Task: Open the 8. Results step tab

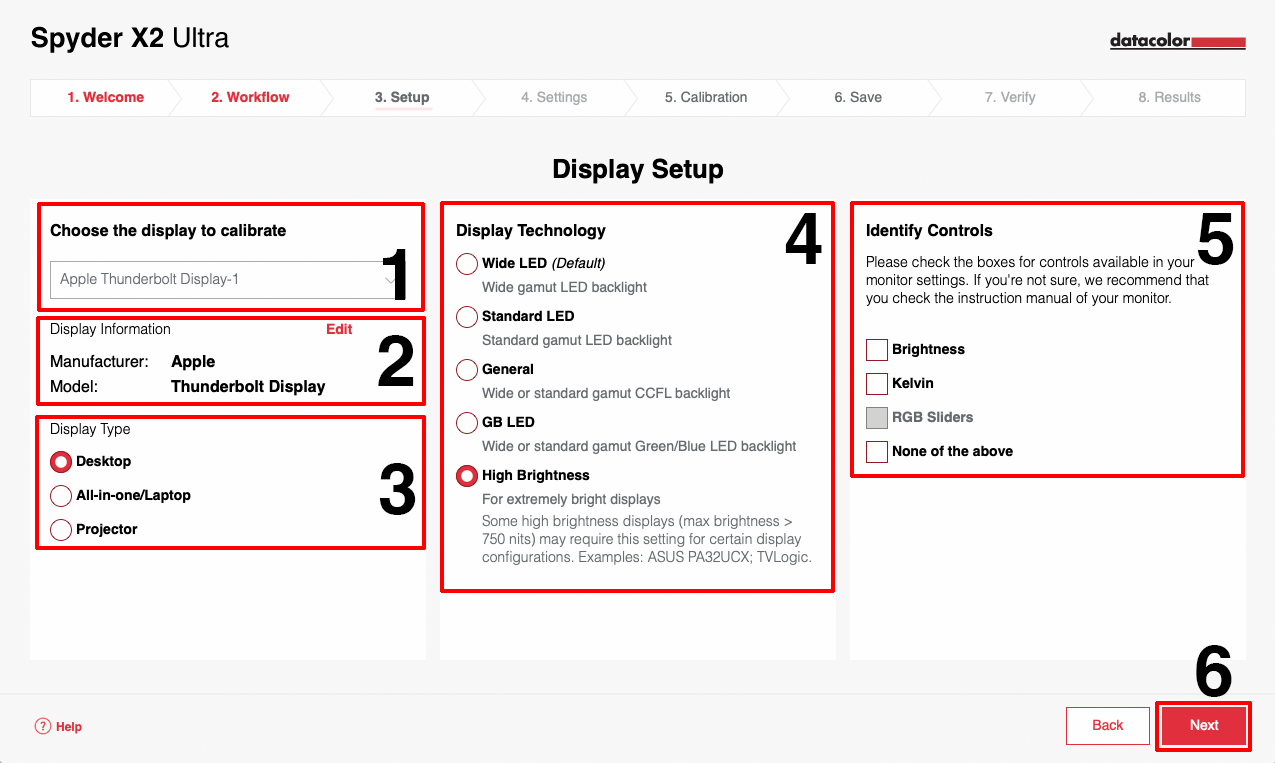Action: (x=1169, y=97)
